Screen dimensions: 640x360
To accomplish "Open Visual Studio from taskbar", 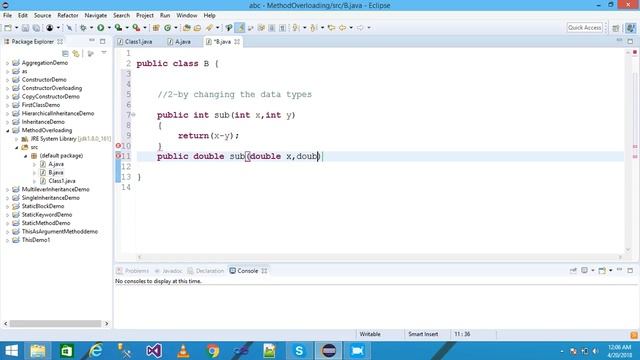I will pyautogui.click(x=154, y=351).
